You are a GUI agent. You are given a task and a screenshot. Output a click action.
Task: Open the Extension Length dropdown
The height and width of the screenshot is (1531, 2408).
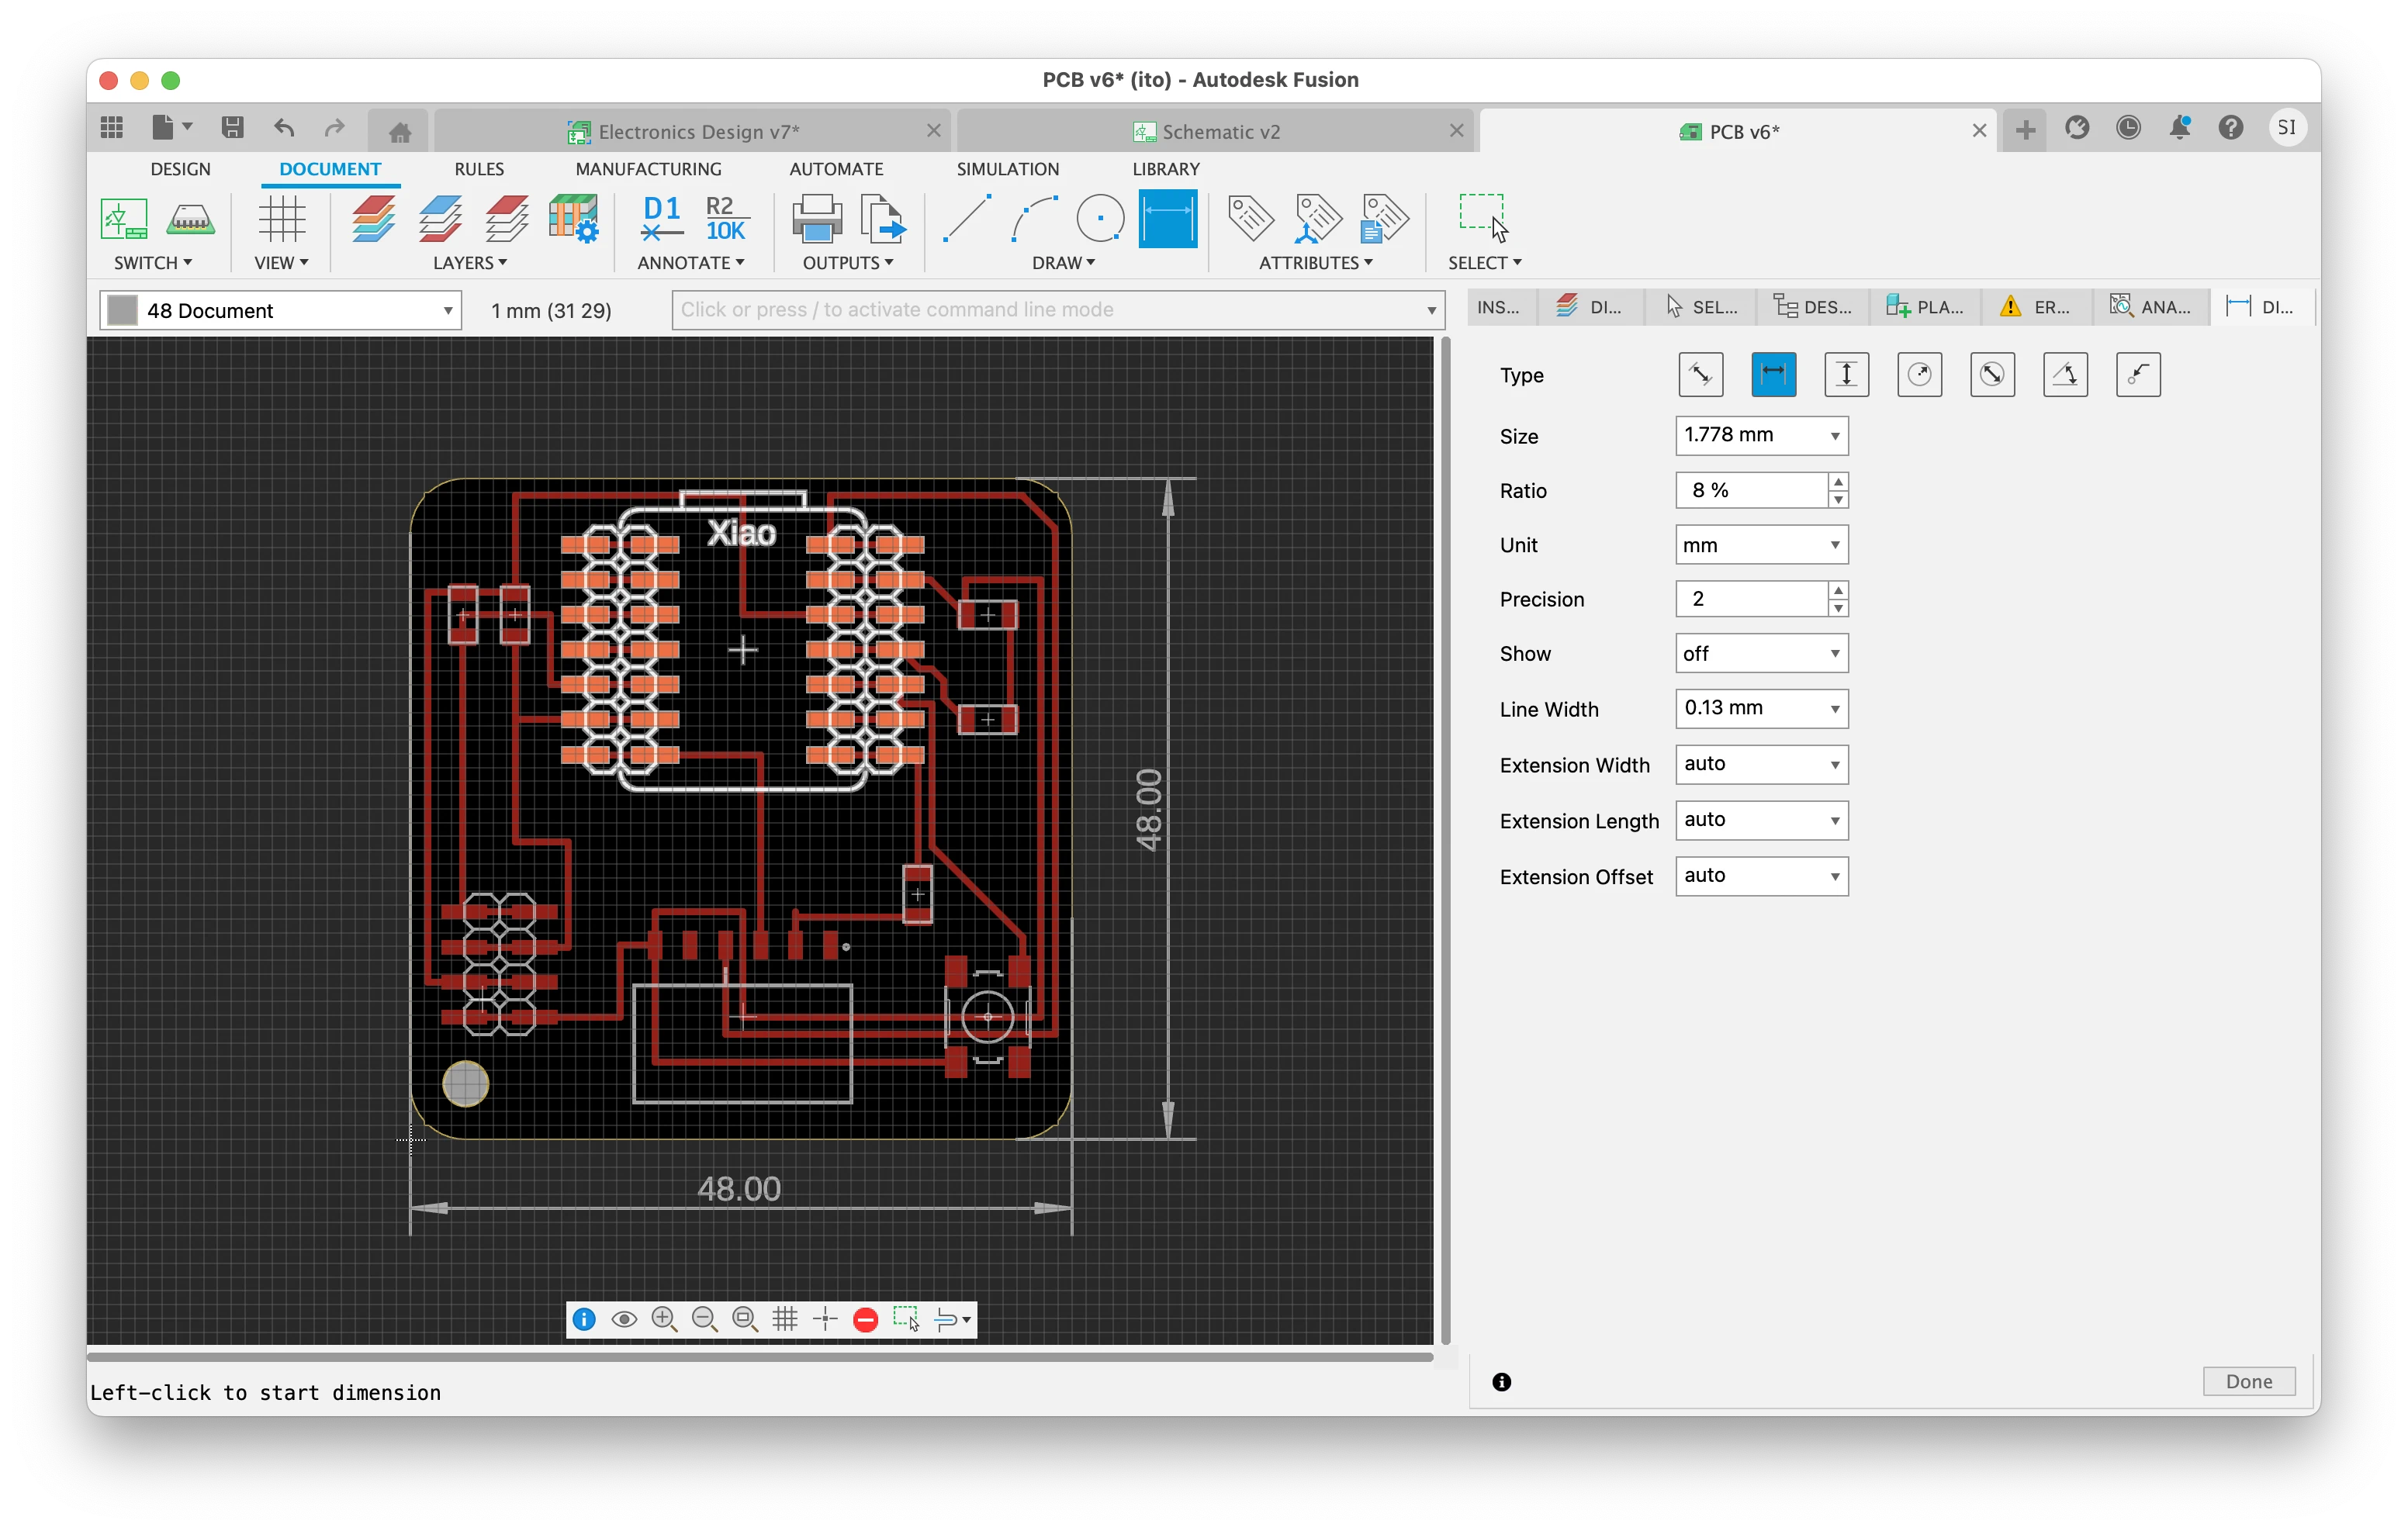tap(1761, 820)
